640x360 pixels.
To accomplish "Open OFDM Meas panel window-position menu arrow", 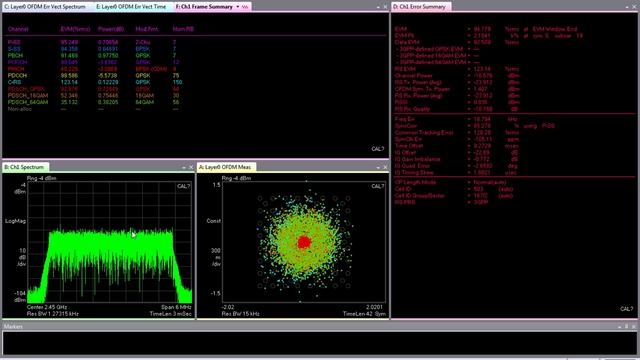I will pos(378,167).
